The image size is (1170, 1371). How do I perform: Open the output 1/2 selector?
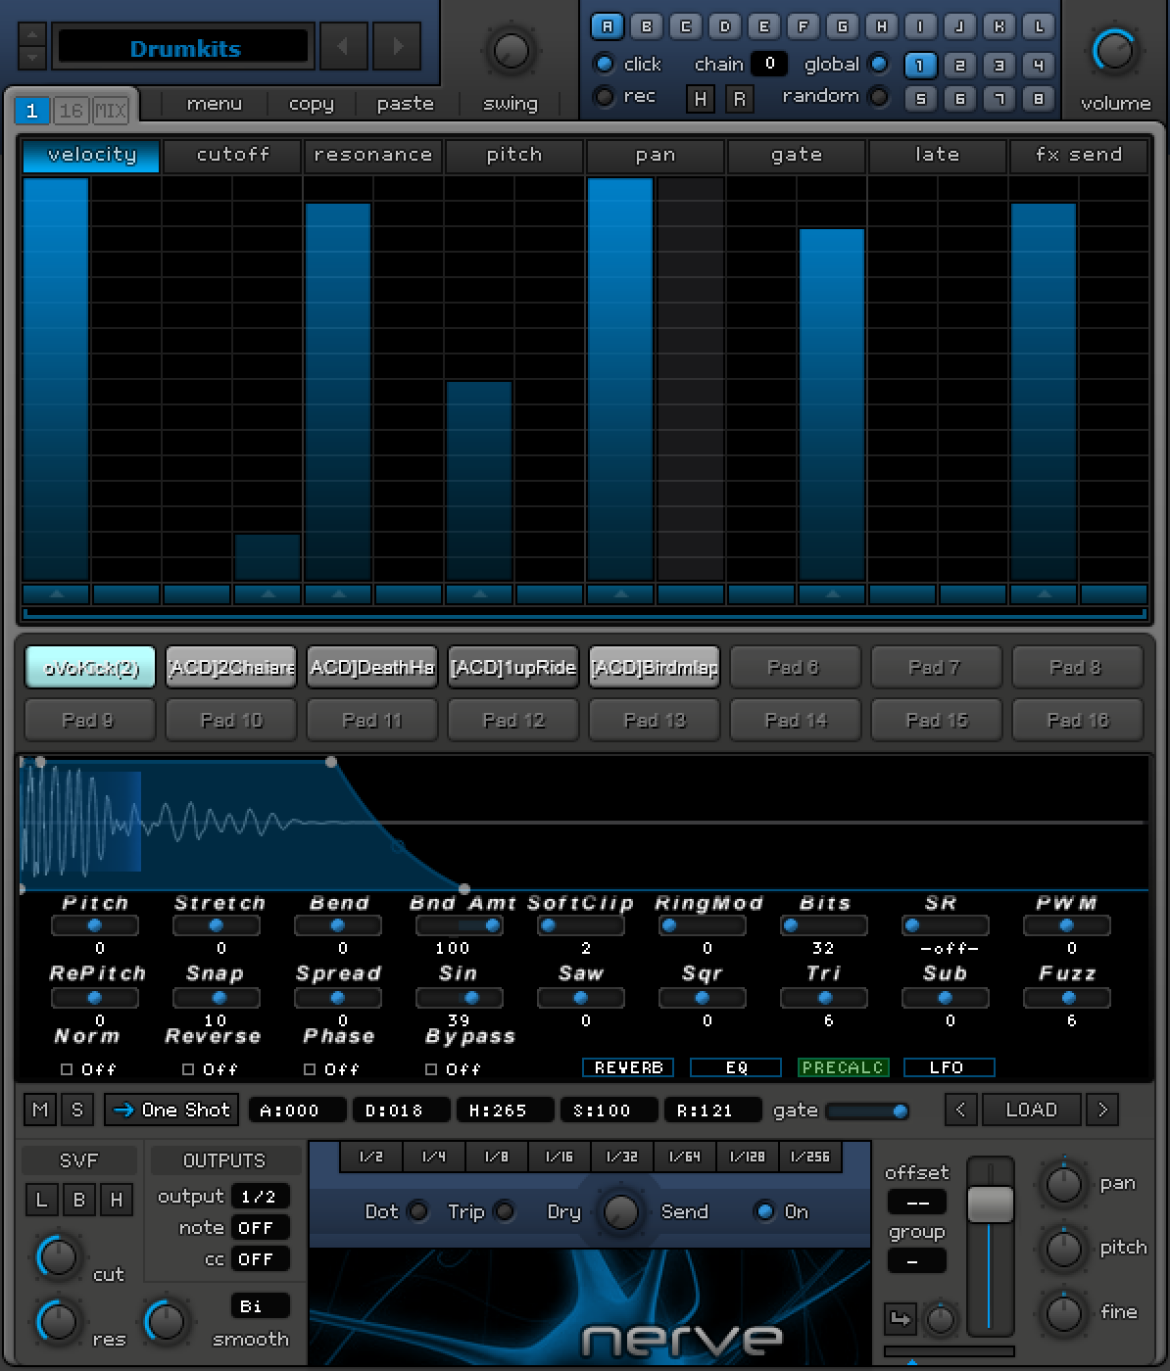(259, 1196)
